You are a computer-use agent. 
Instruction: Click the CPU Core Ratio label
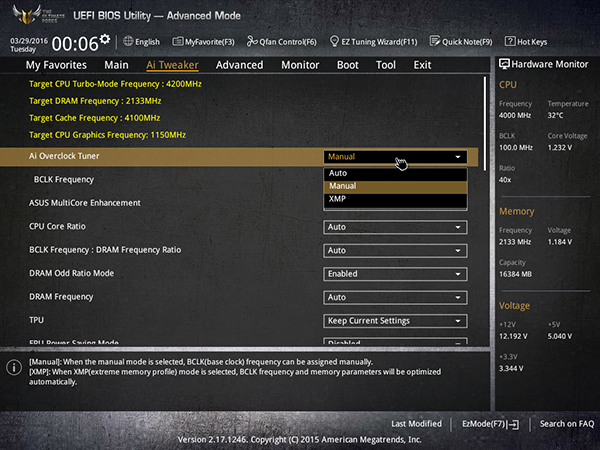coord(57,227)
